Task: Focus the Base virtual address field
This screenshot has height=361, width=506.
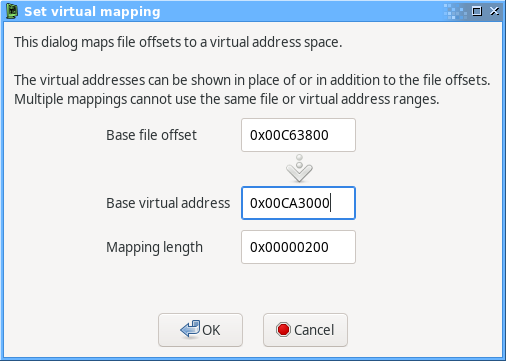Action: [x=298, y=203]
